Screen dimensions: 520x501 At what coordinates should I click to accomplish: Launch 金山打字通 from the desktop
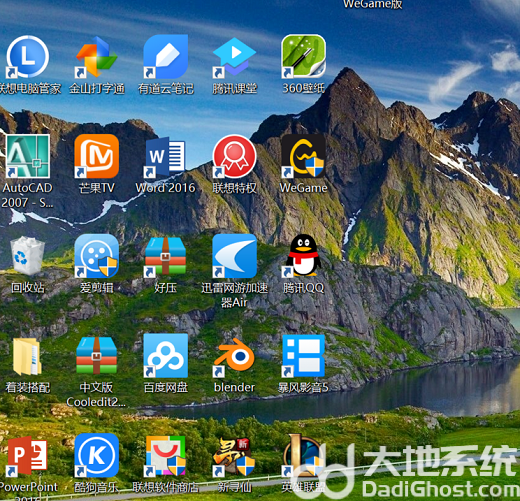click(x=97, y=57)
